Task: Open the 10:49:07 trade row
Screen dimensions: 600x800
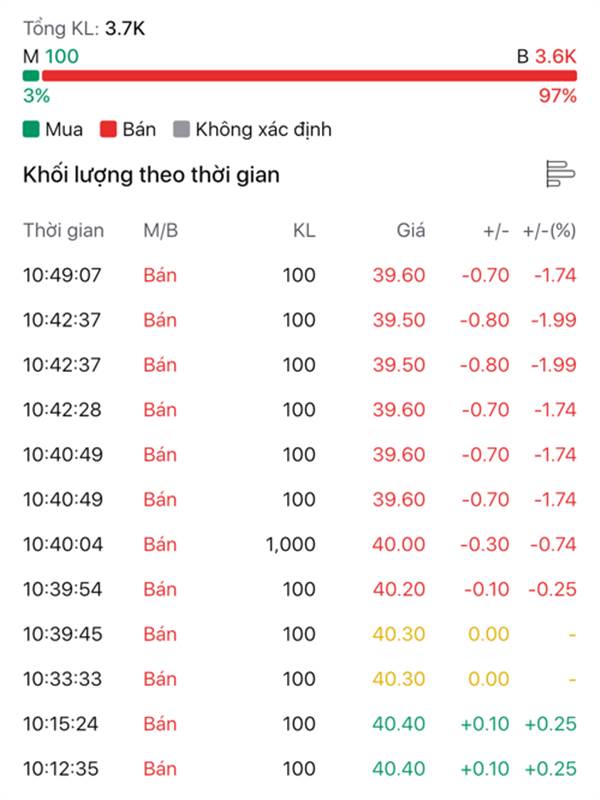Action: pyautogui.click(x=300, y=275)
